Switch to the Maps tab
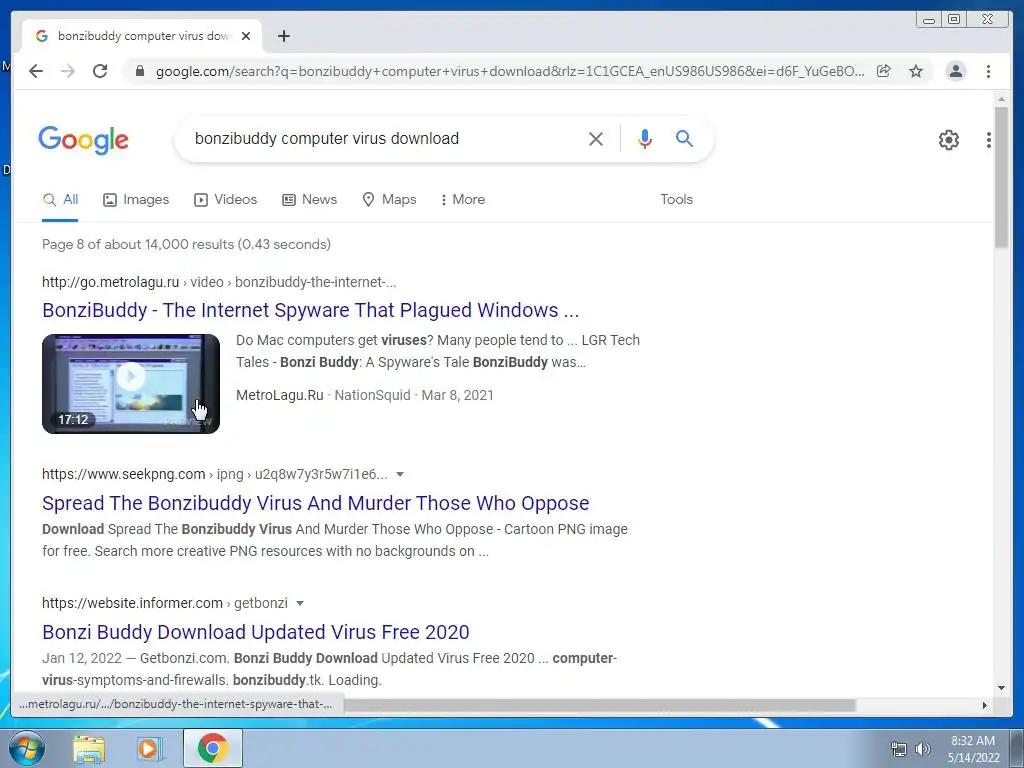This screenshot has height=768, width=1024. 389,200
